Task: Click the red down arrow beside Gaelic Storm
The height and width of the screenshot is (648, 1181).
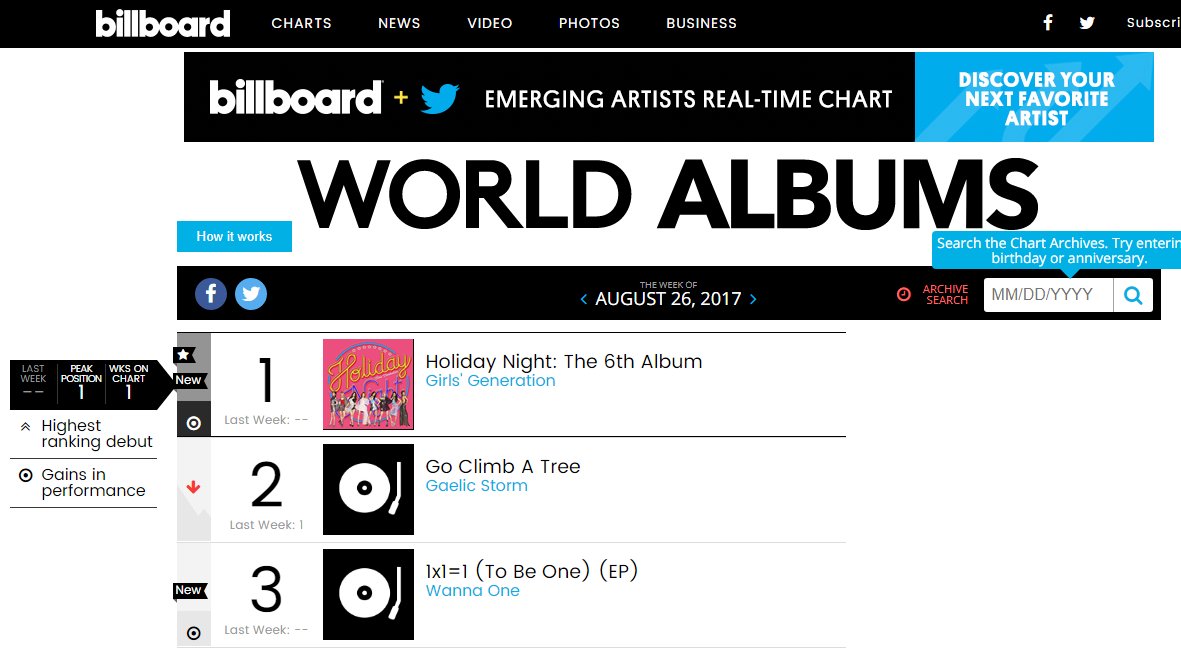Action: click(194, 487)
